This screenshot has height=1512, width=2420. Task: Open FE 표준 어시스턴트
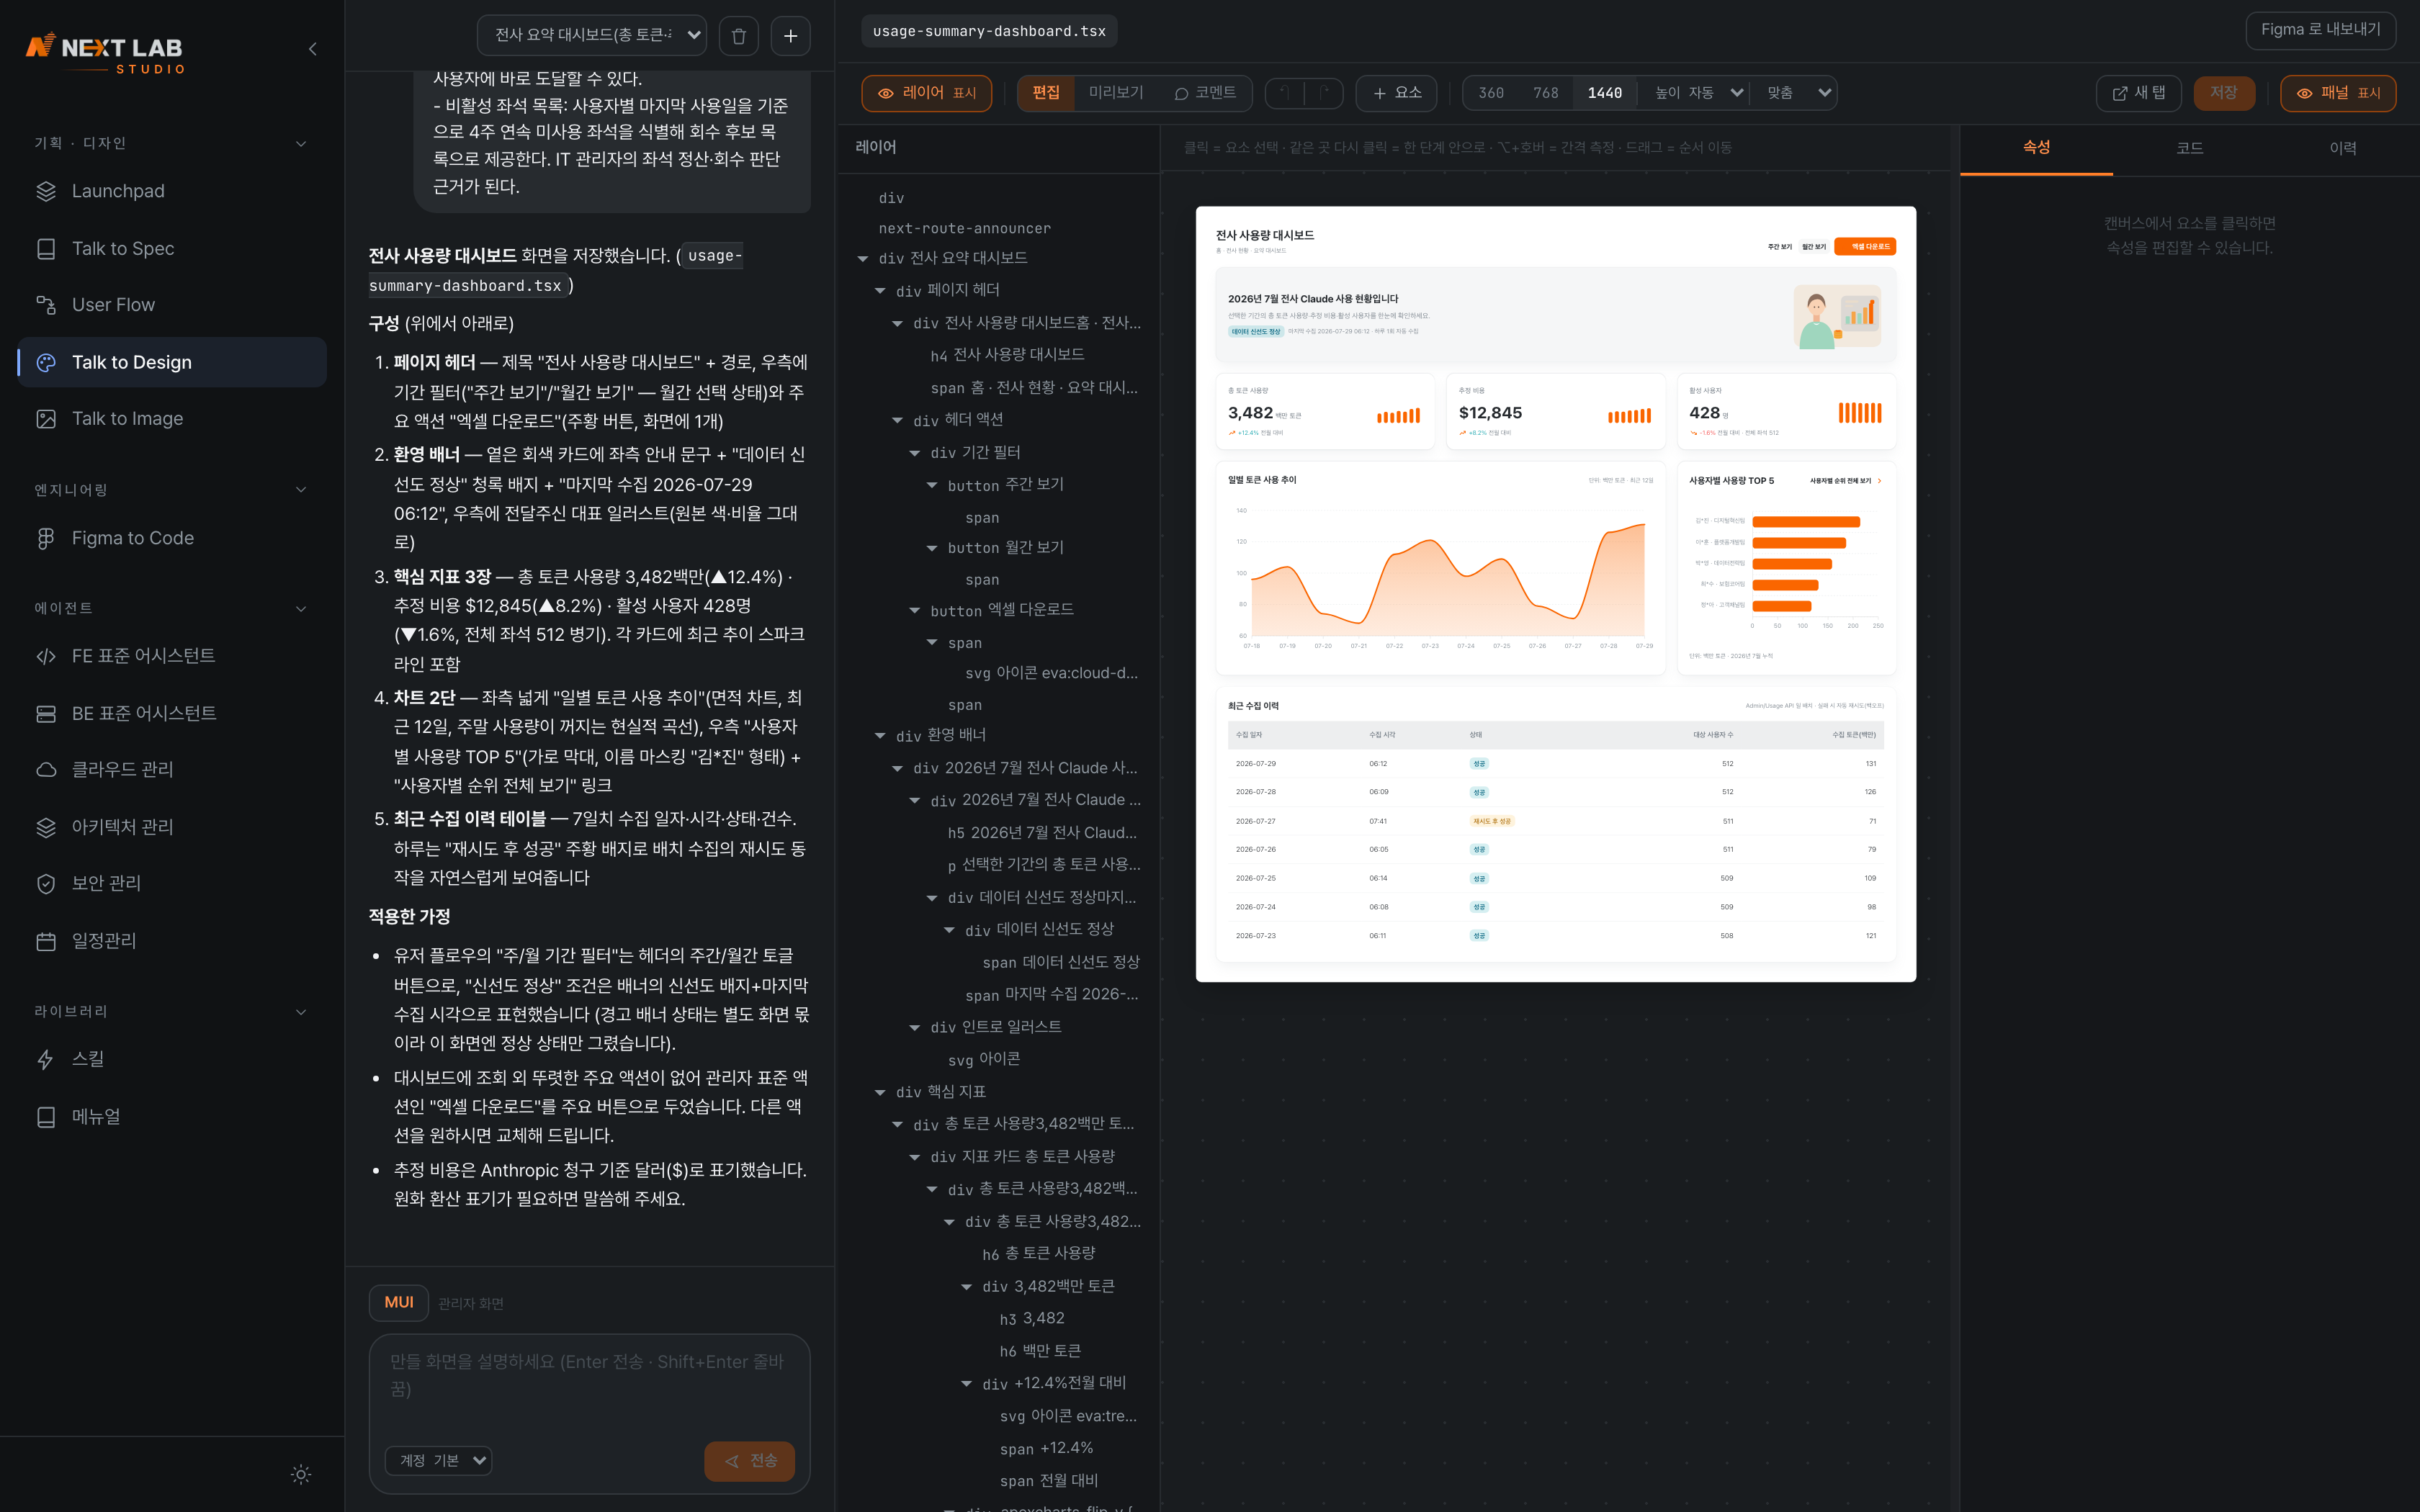tap(172, 656)
